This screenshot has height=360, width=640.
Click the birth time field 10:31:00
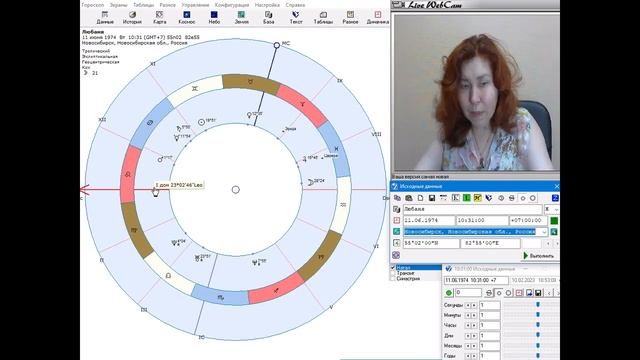tap(482, 220)
